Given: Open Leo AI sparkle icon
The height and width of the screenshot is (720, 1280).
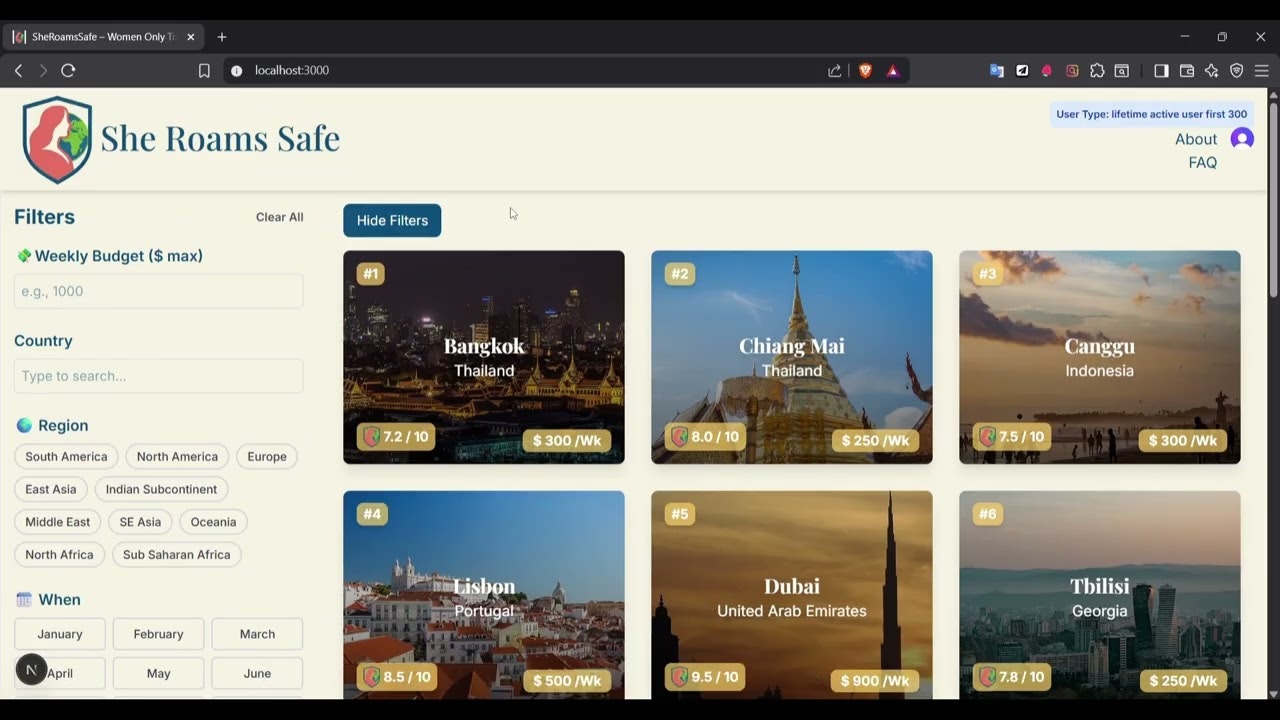Looking at the screenshot, I should tap(1211, 70).
